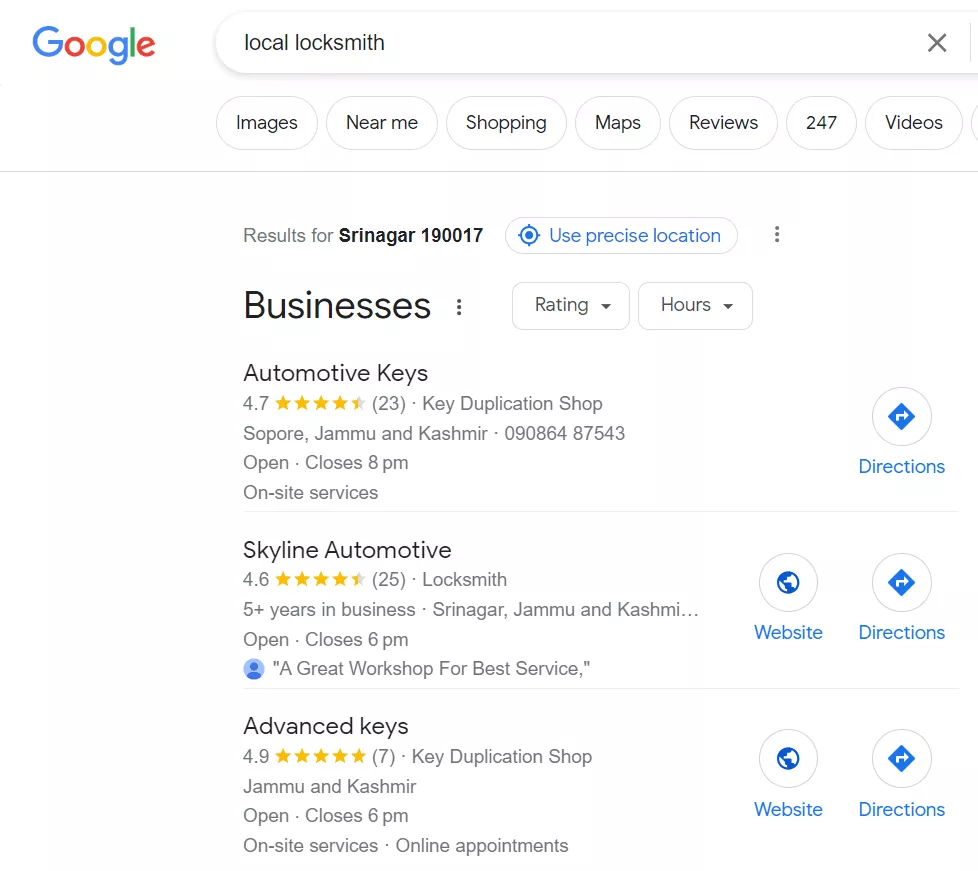Click "5+ years in business" text
The height and width of the screenshot is (871, 978).
329,610
